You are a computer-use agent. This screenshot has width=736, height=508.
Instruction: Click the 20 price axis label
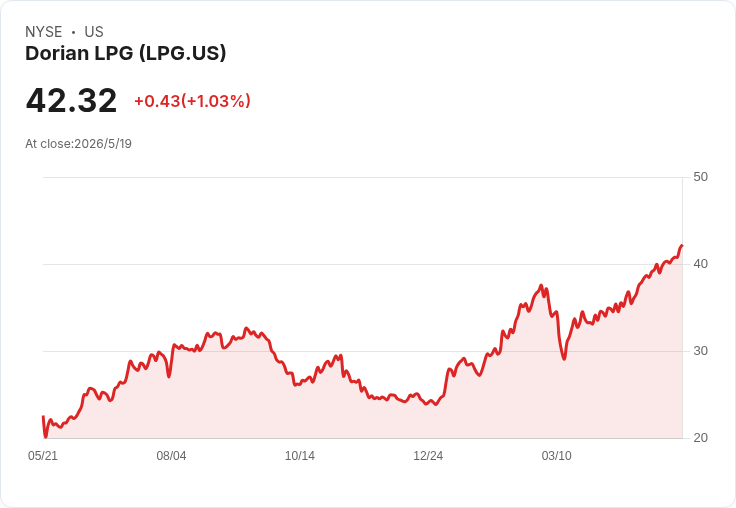click(x=700, y=438)
